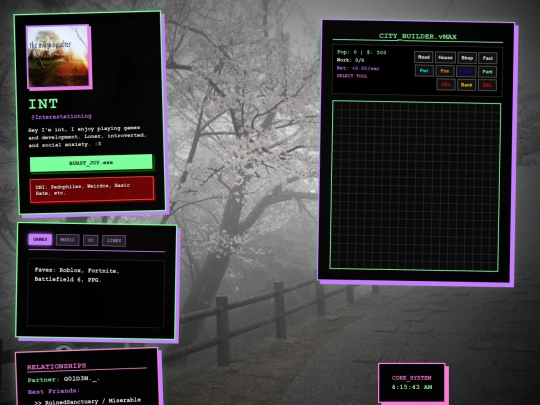Image resolution: width=540 pixels, height=405 pixels.
Task: Open the OC tab
Action: pyautogui.click(x=91, y=240)
